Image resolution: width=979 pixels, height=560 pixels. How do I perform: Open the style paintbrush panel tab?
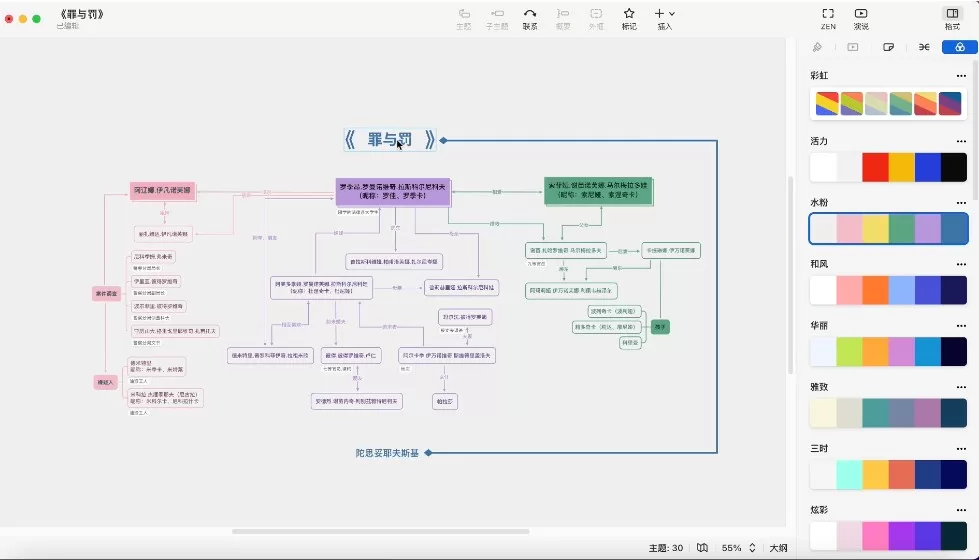pos(818,47)
